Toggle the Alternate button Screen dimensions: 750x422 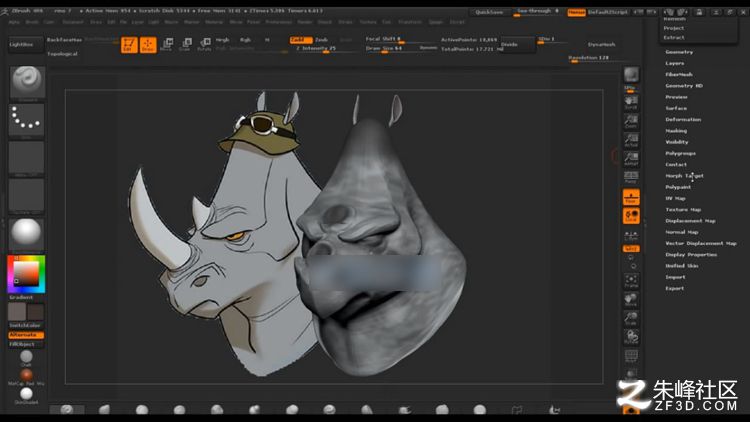(26, 335)
